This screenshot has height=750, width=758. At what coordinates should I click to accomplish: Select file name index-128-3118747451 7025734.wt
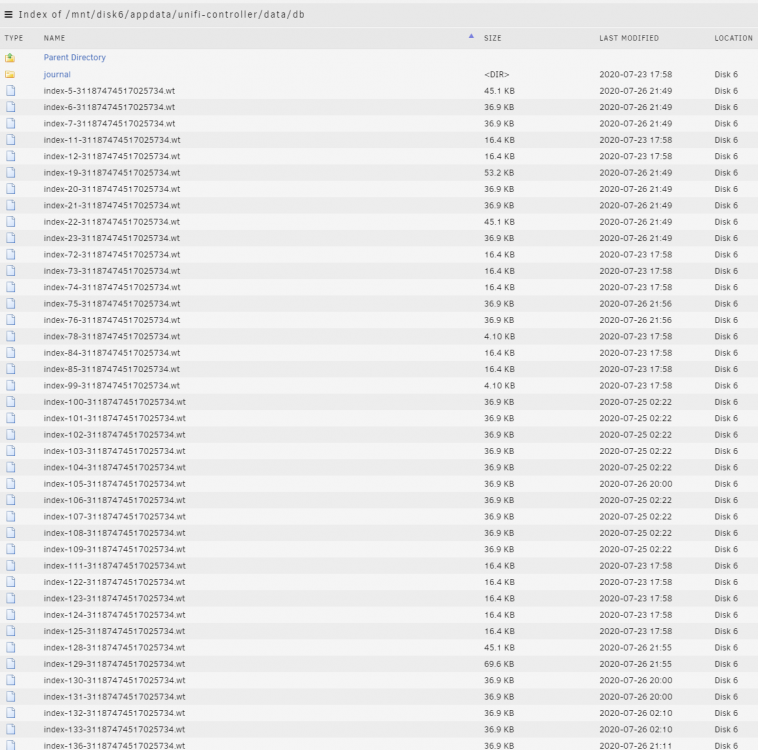coord(114,648)
